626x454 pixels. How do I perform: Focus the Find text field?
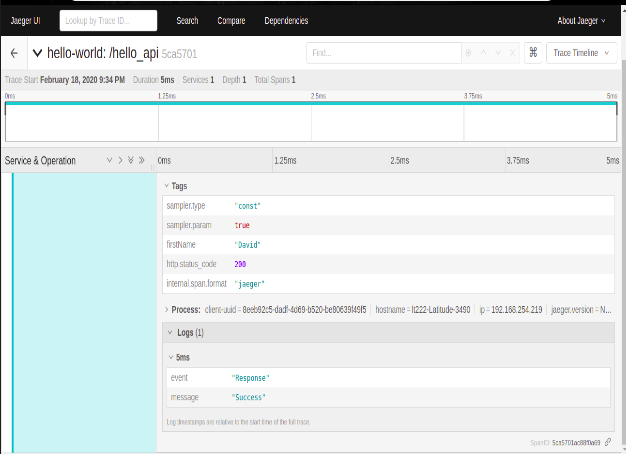(384, 53)
